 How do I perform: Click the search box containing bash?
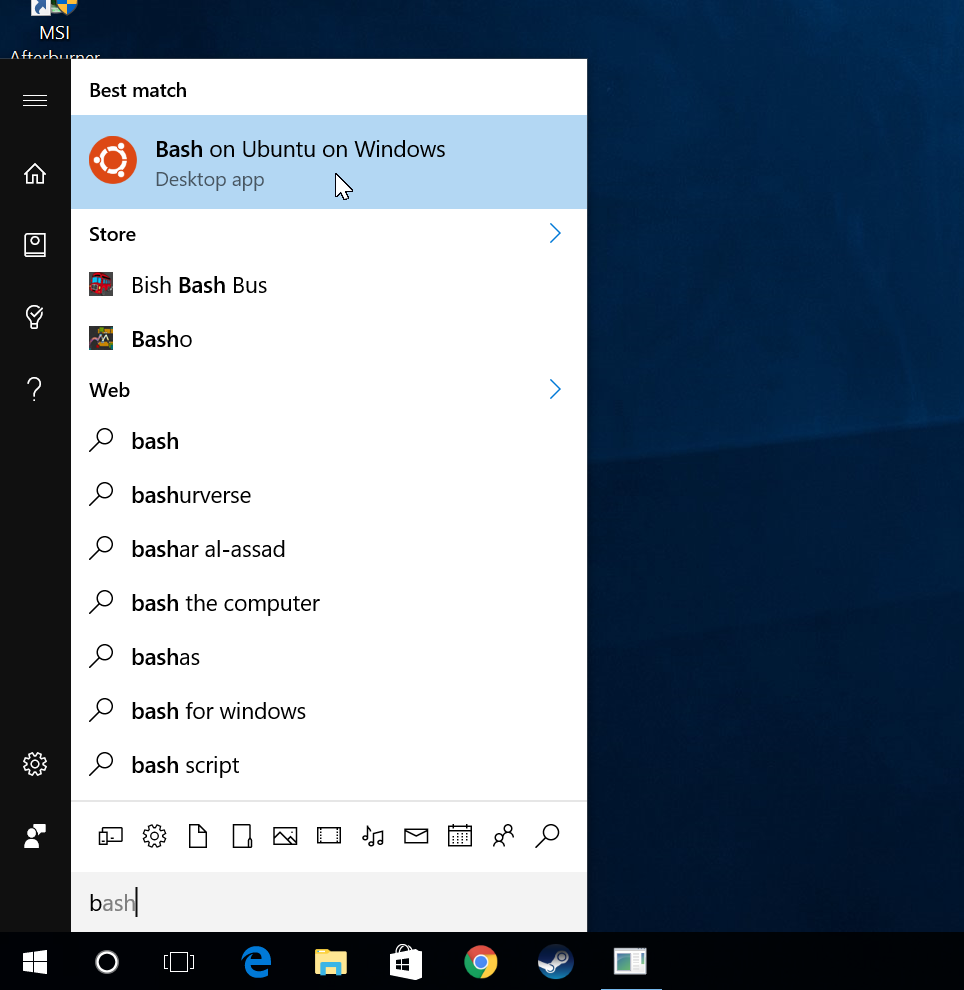329,902
